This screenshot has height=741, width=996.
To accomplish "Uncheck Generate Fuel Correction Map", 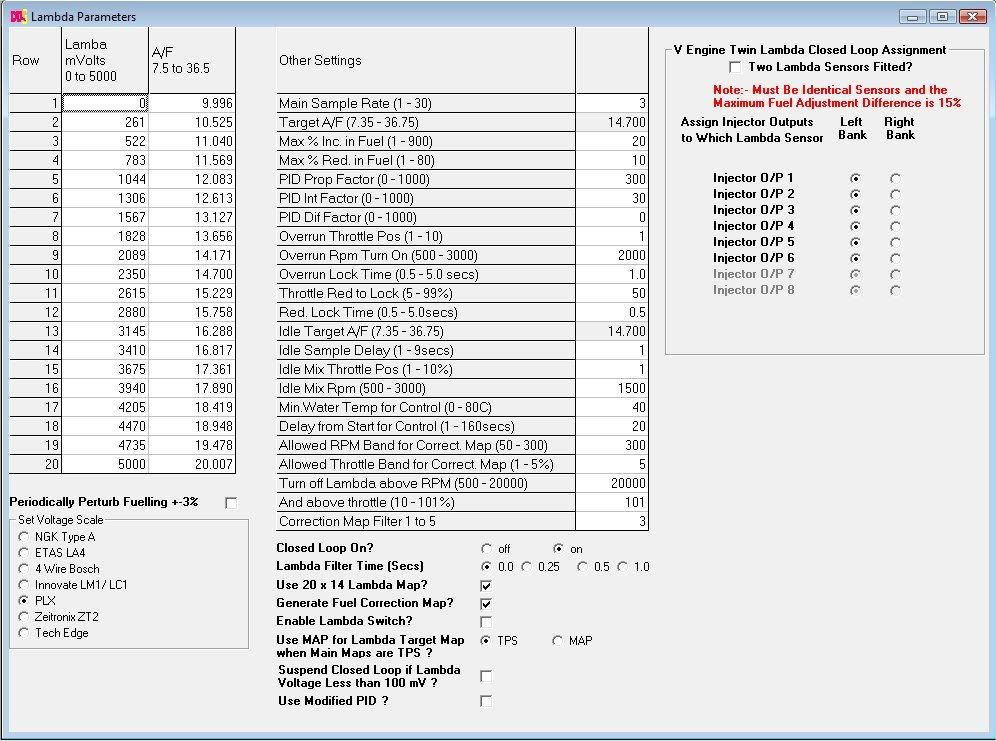I will 486,603.
